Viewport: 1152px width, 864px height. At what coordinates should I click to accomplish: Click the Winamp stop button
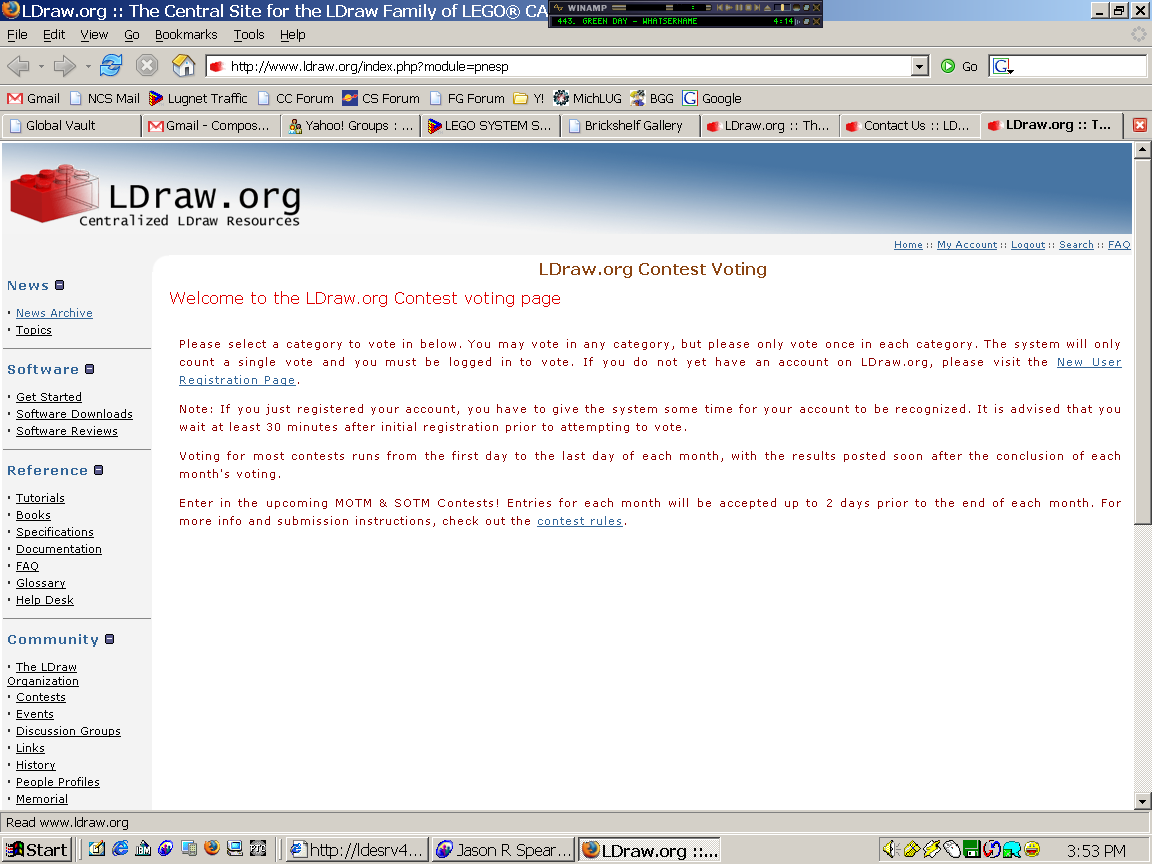pyautogui.click(x=748, y=7)
